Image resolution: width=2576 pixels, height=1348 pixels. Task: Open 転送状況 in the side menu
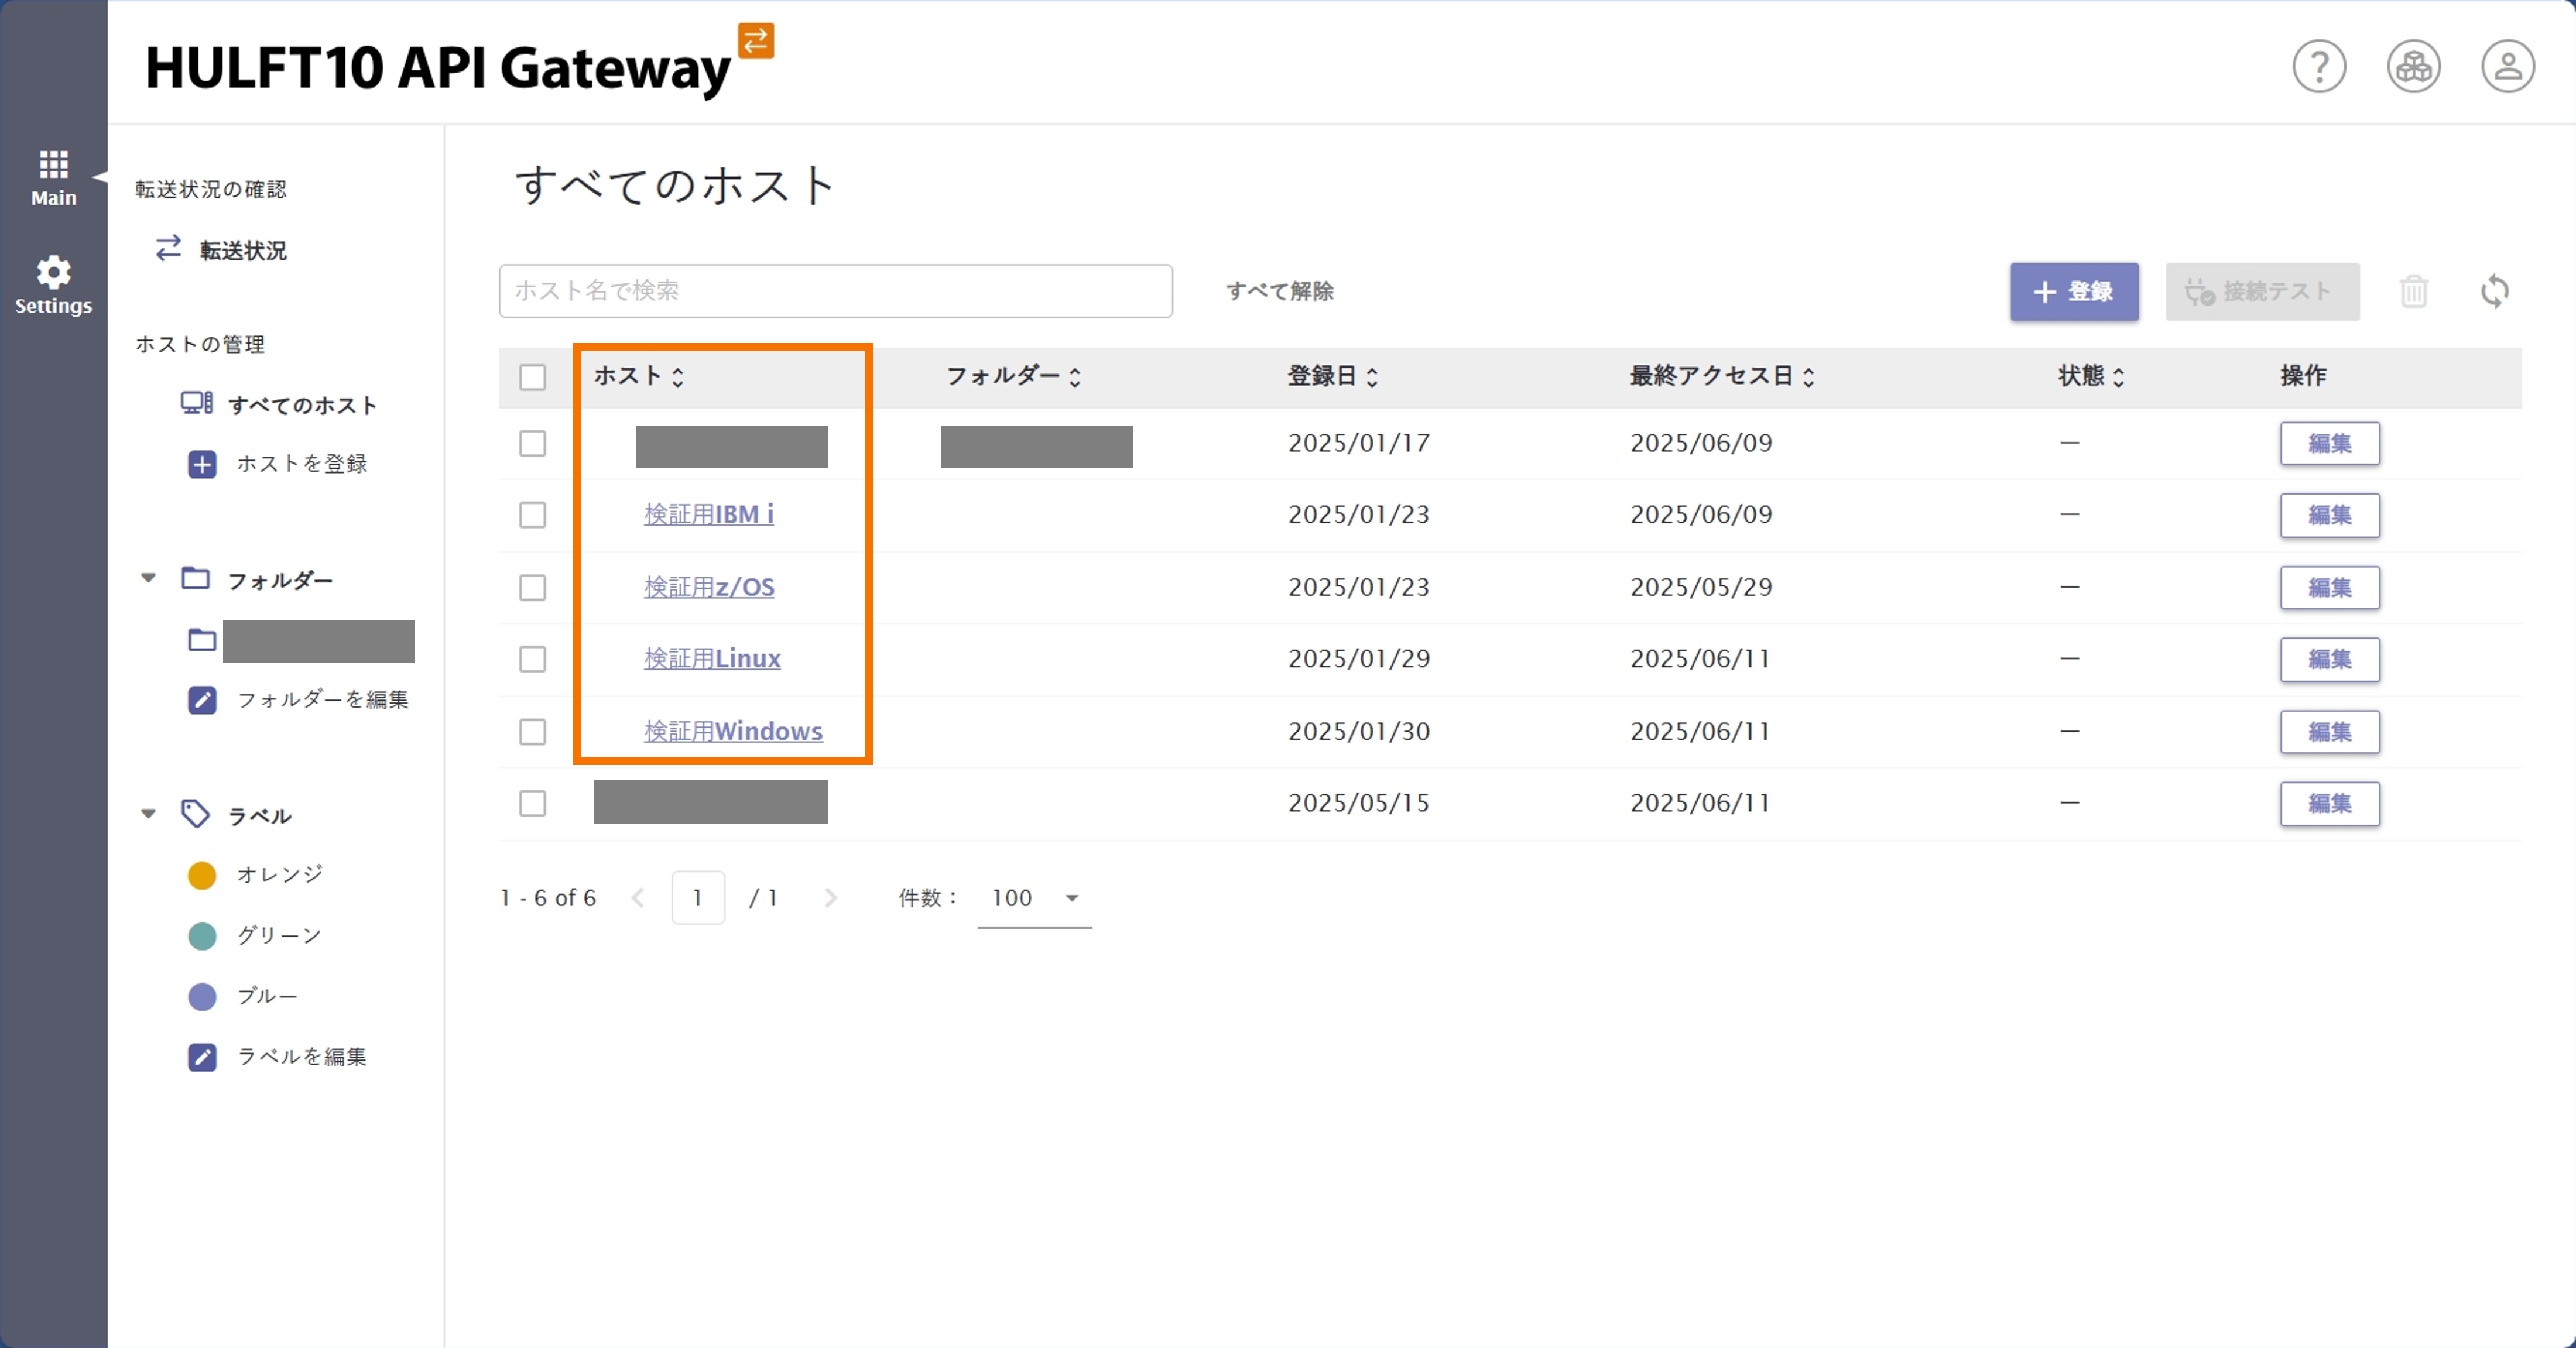[x=242, y=250]
